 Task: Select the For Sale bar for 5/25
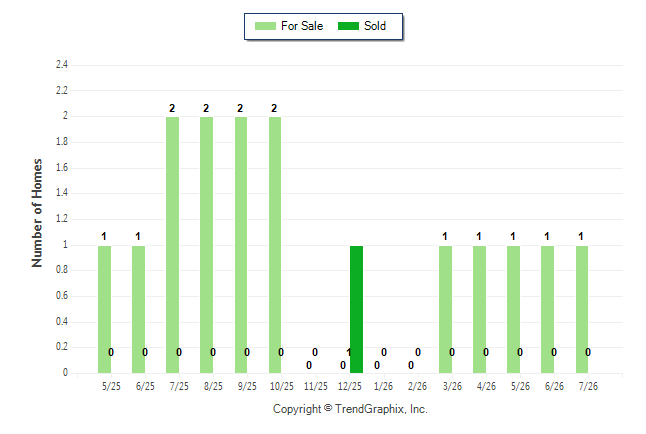click(x=104, y=310)
